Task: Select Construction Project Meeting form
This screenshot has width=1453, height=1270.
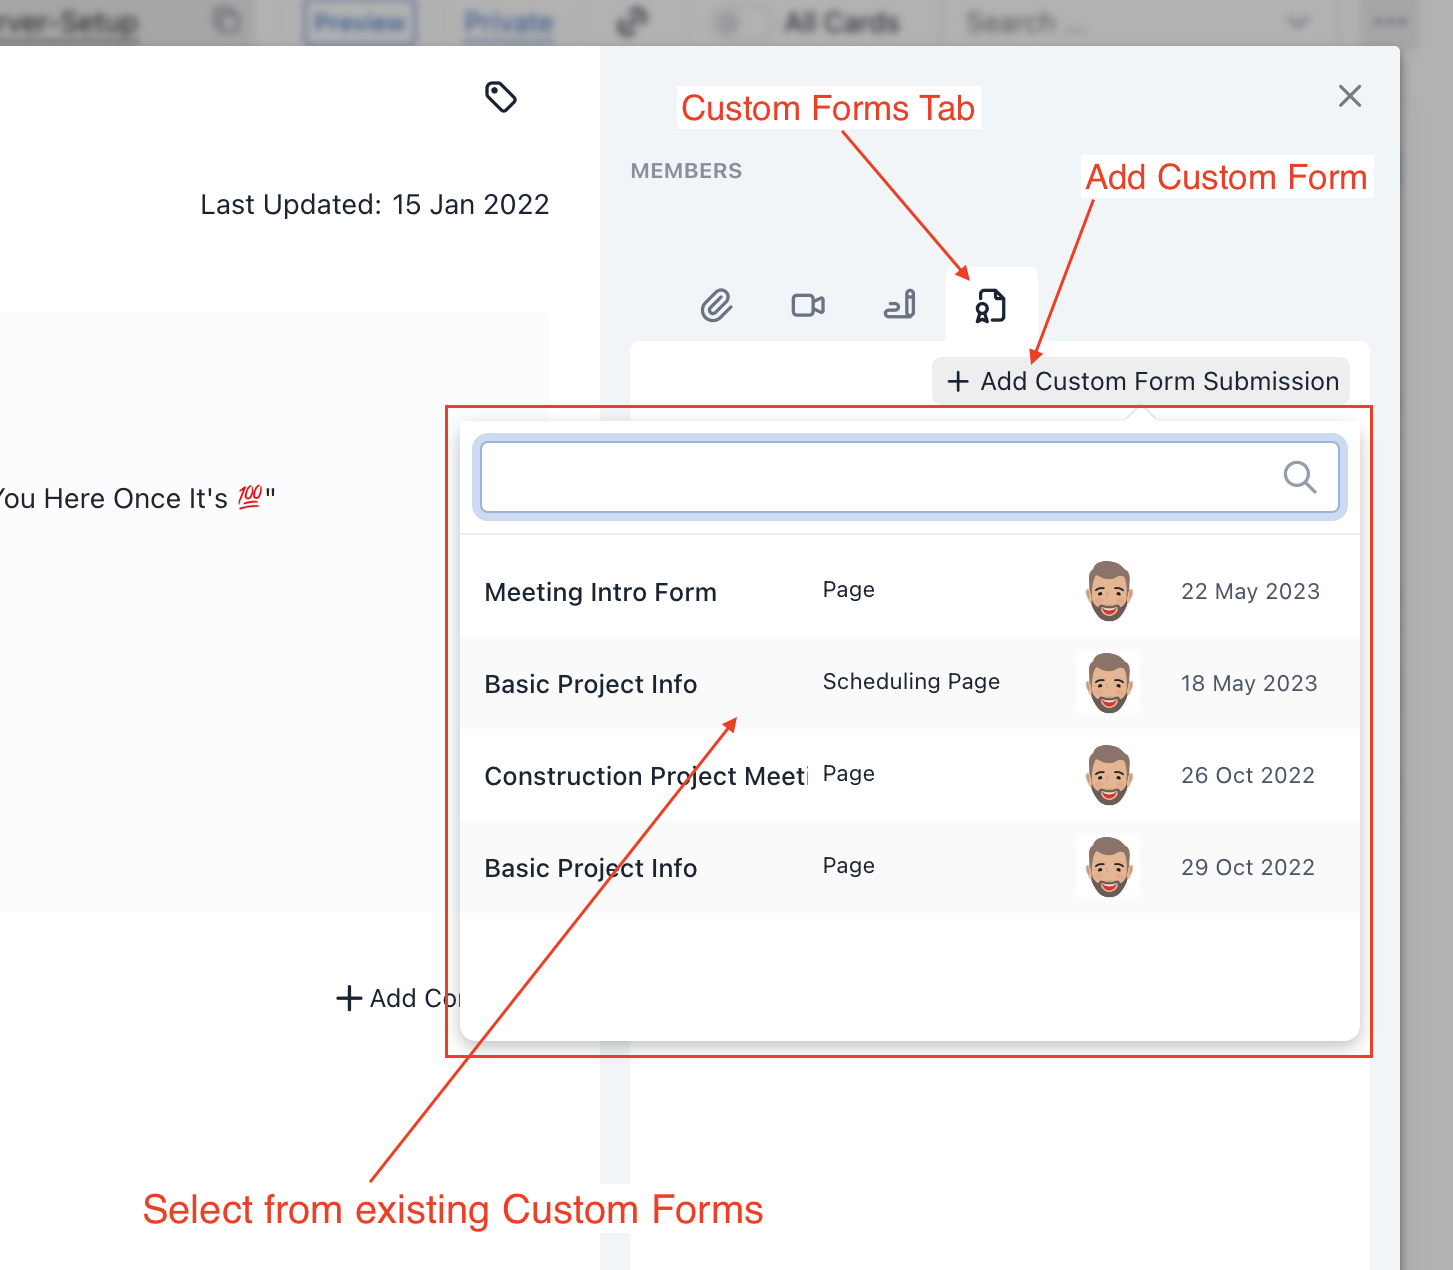Action: pos(645,776)
